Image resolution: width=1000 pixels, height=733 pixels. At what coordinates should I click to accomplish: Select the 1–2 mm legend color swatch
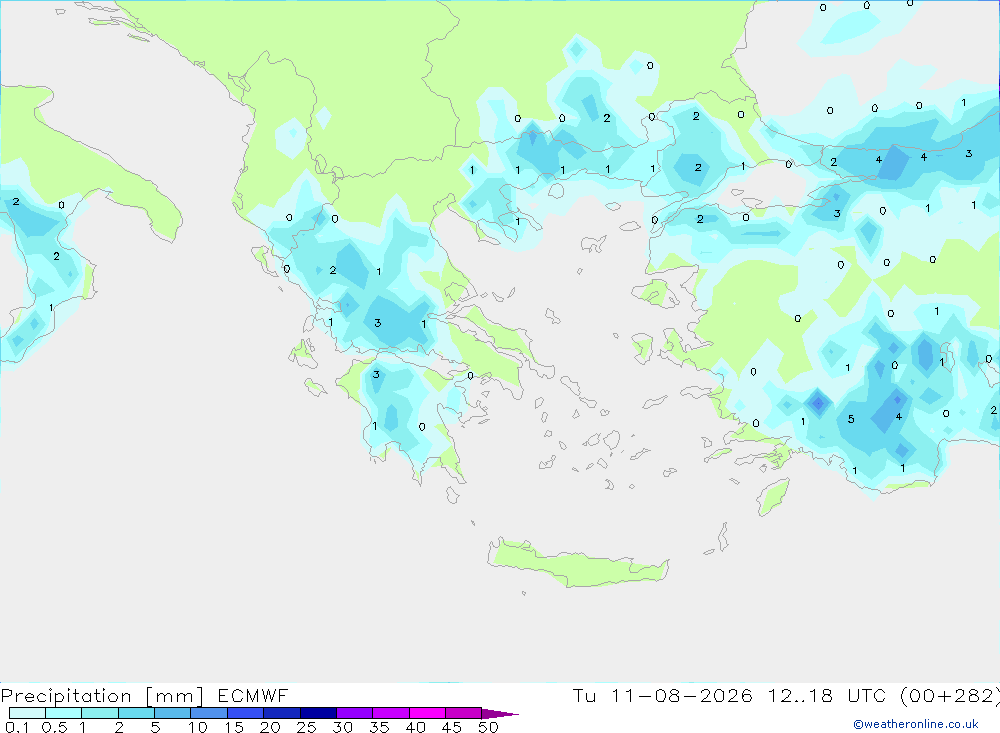pyautogui.click(x=99, y=713)
